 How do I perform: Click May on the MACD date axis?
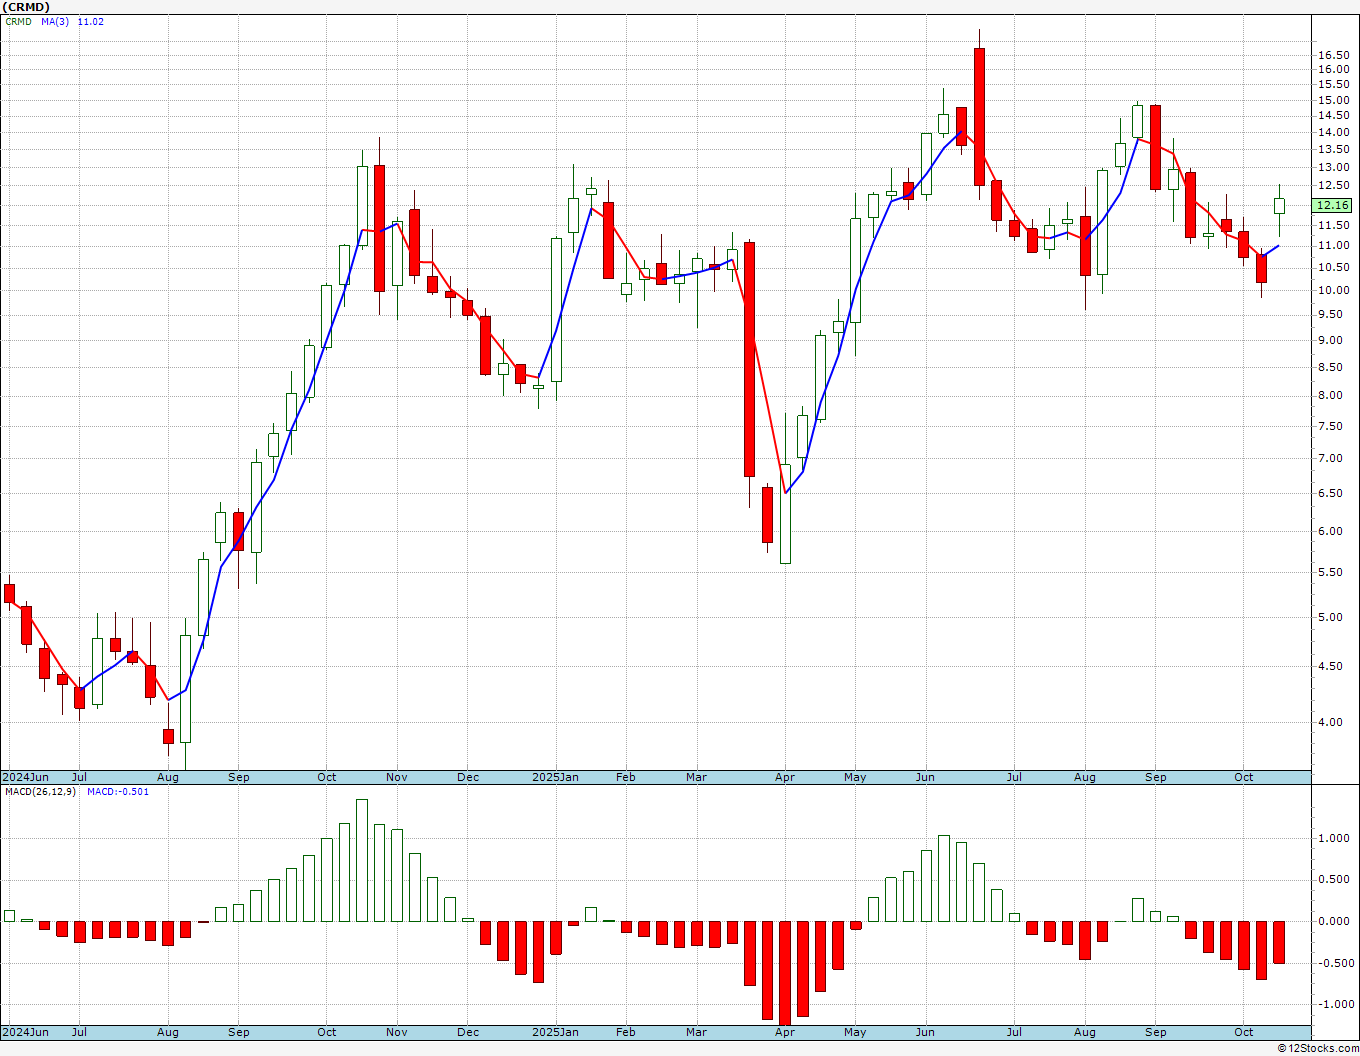click(855, 1032)
